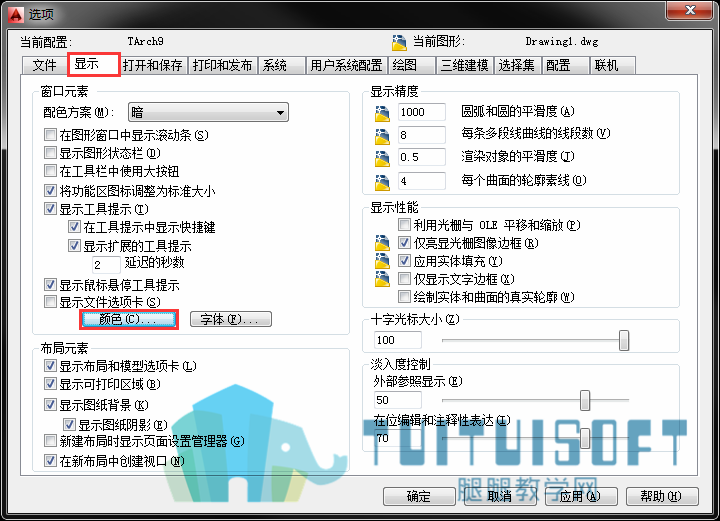Click drawing icon next to 应用实体填充
Image resolution: width=720 pixels, height=521 pixels.
pos(382,261)
